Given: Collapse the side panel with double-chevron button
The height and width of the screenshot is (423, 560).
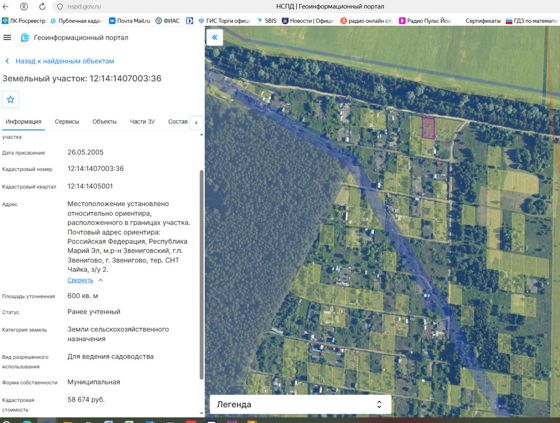Looking at the screenshot, I should 215,37.
